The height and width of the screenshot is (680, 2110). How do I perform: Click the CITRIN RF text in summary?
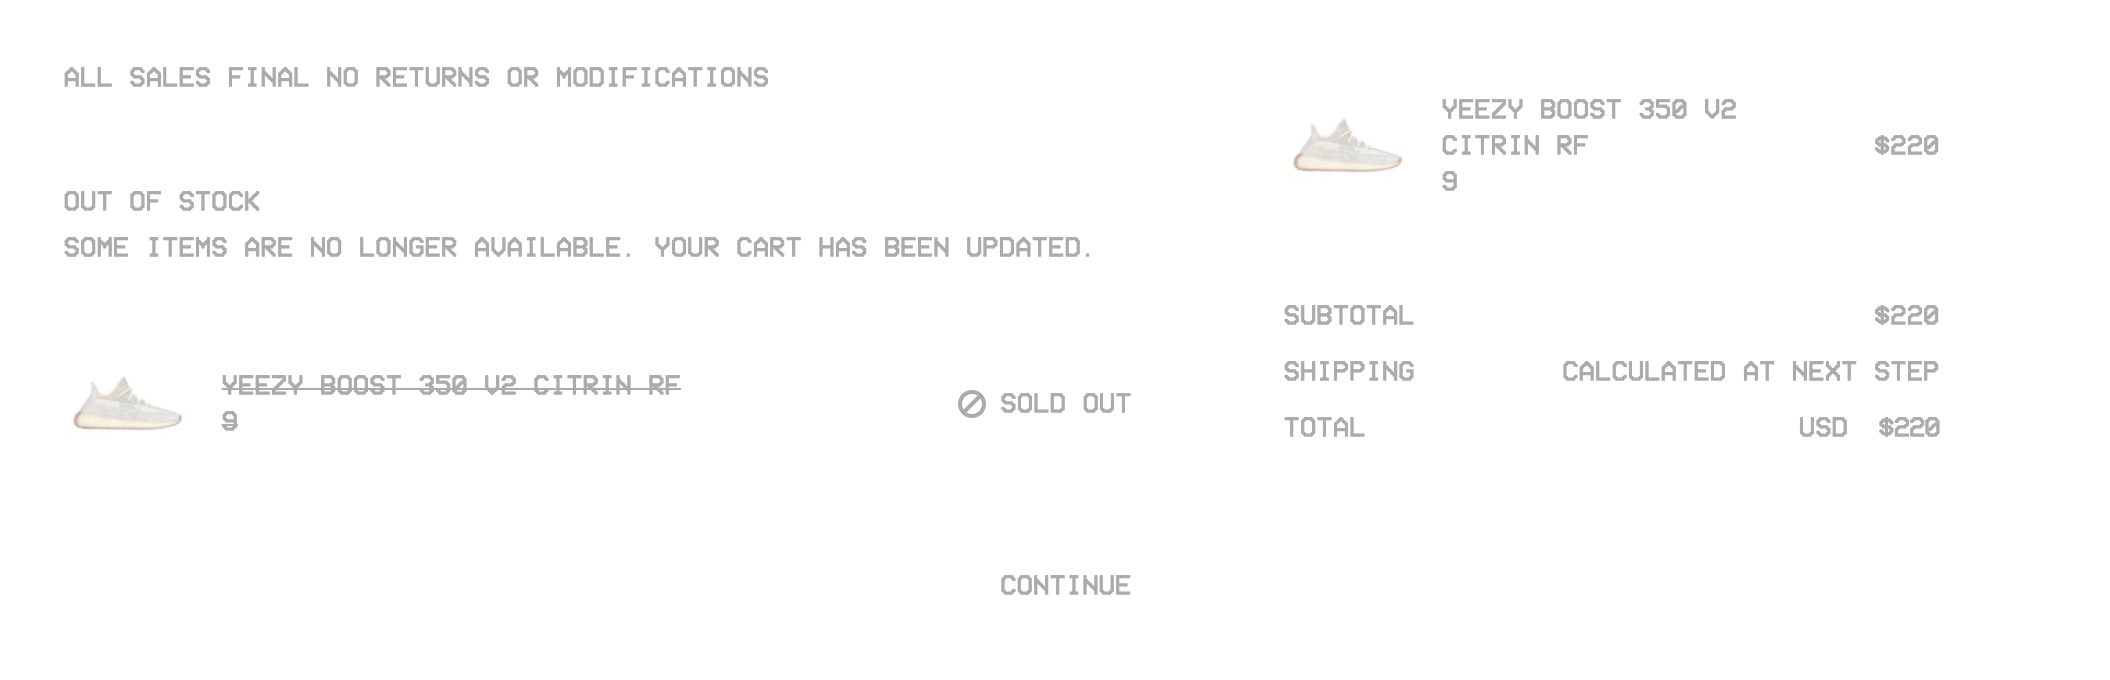1514,145
